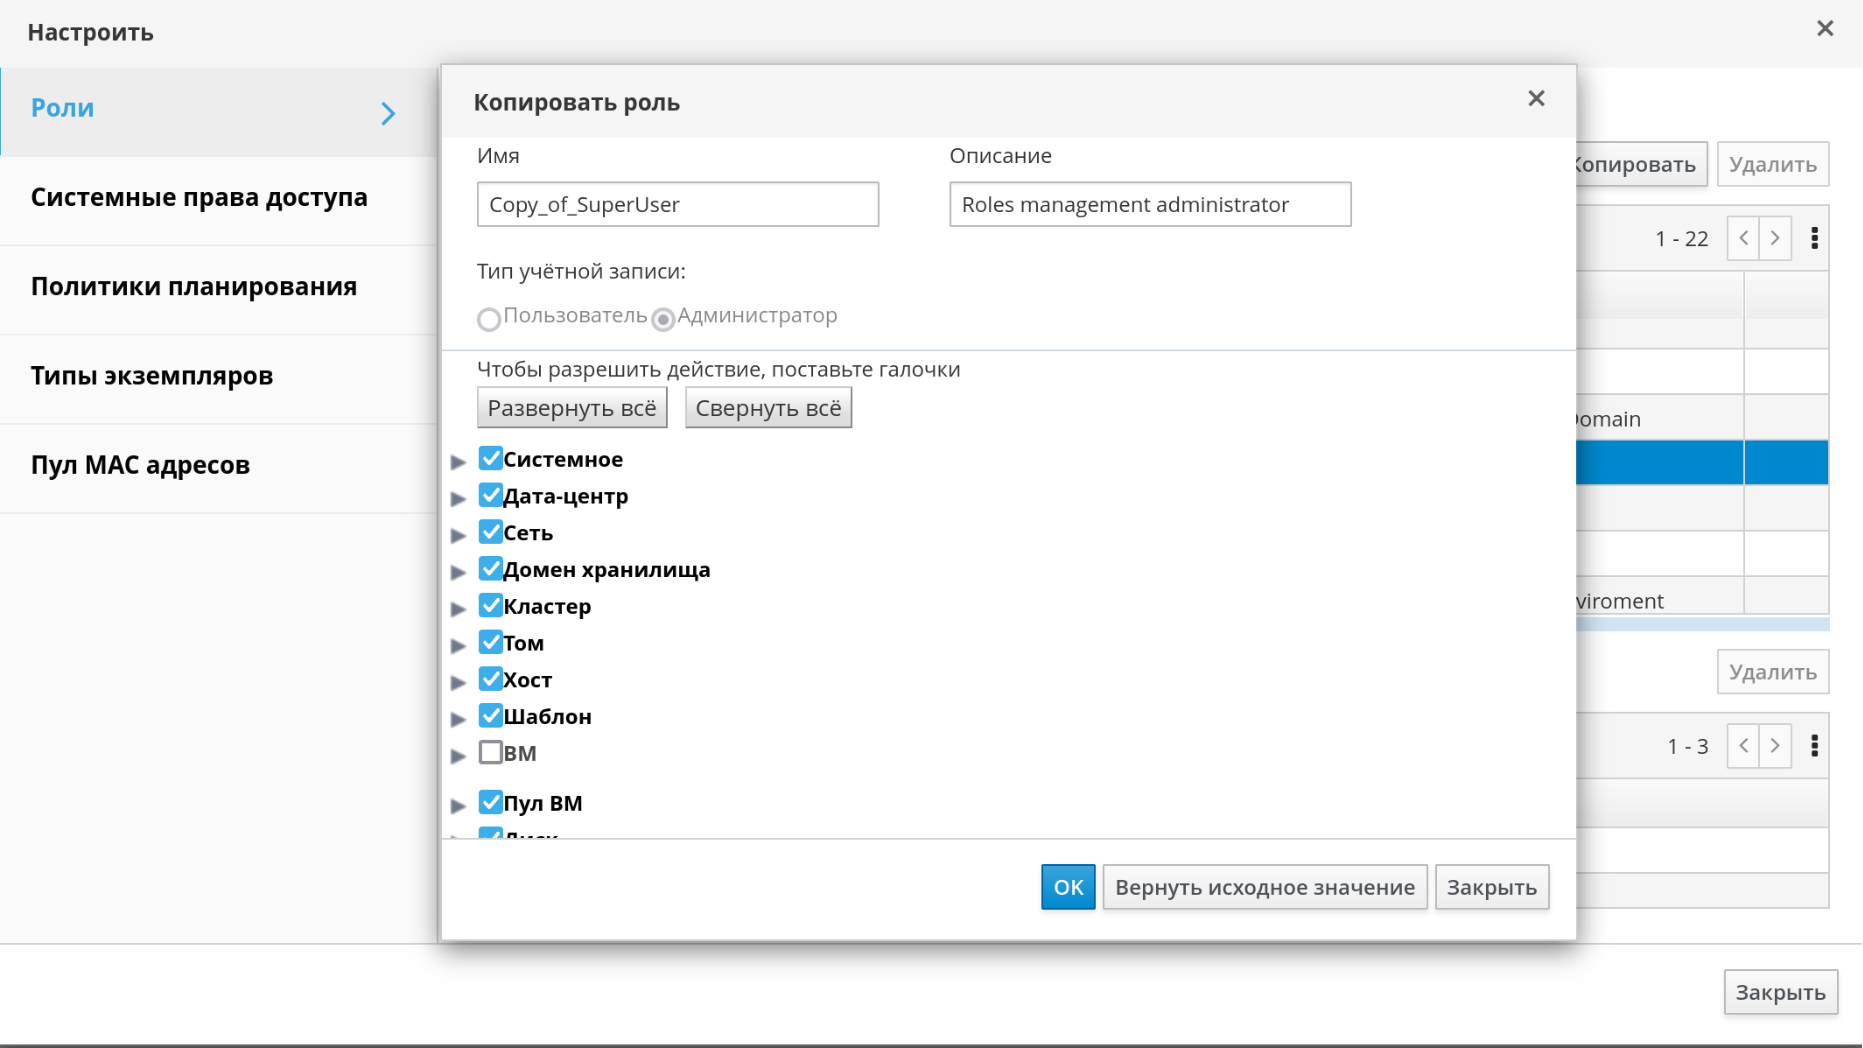Screen dimensions: 1863x1048
Task: Open Системные права доступа section
Action: coord(199,198)
